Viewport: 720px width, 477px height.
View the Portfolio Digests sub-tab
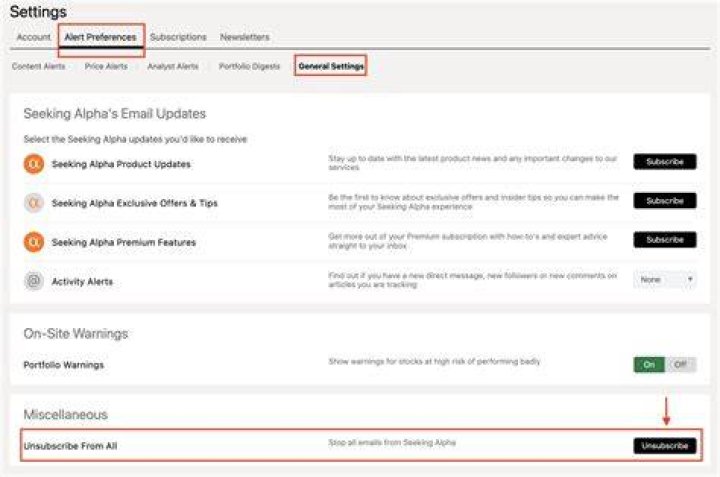[x=249, y=66]
